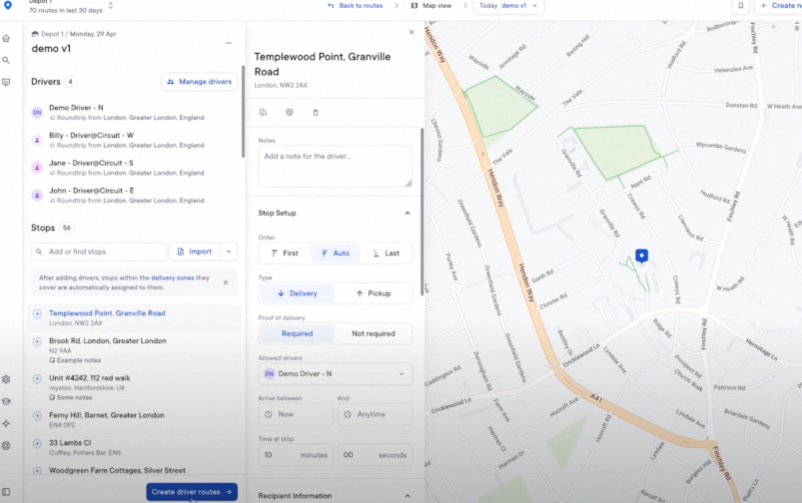Click Manage drivers button

tap(199, 82)
